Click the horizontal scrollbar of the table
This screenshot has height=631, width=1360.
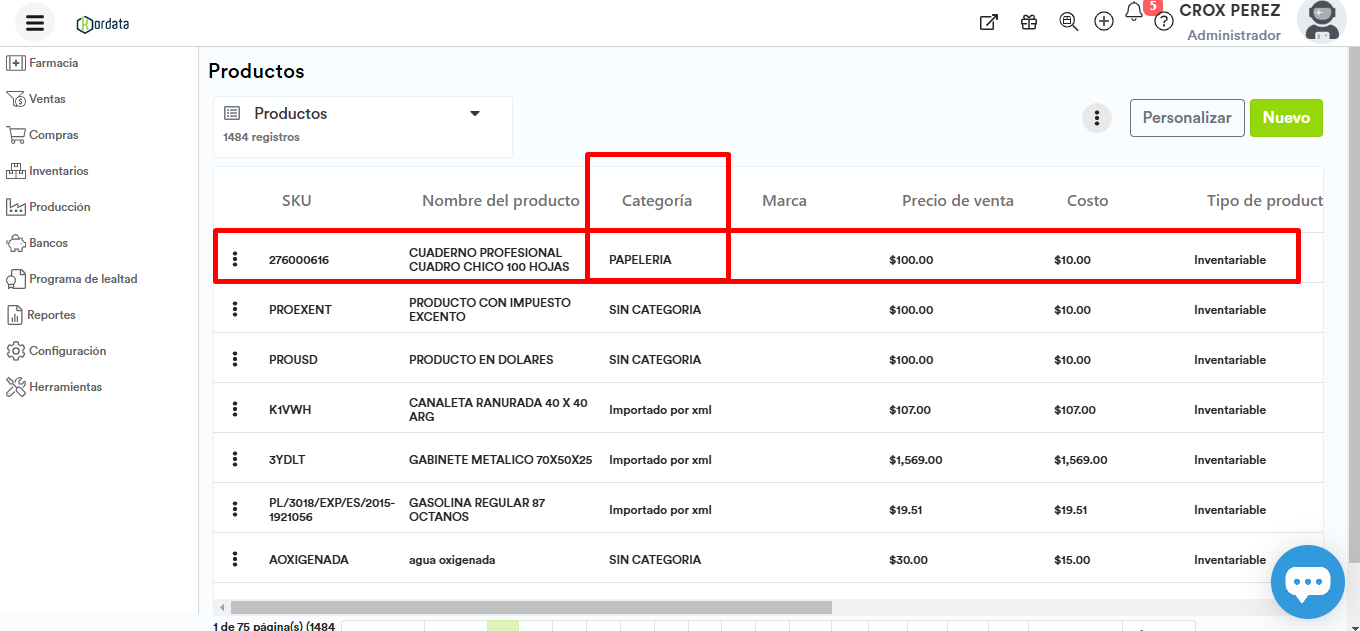(x=530, y=607)
